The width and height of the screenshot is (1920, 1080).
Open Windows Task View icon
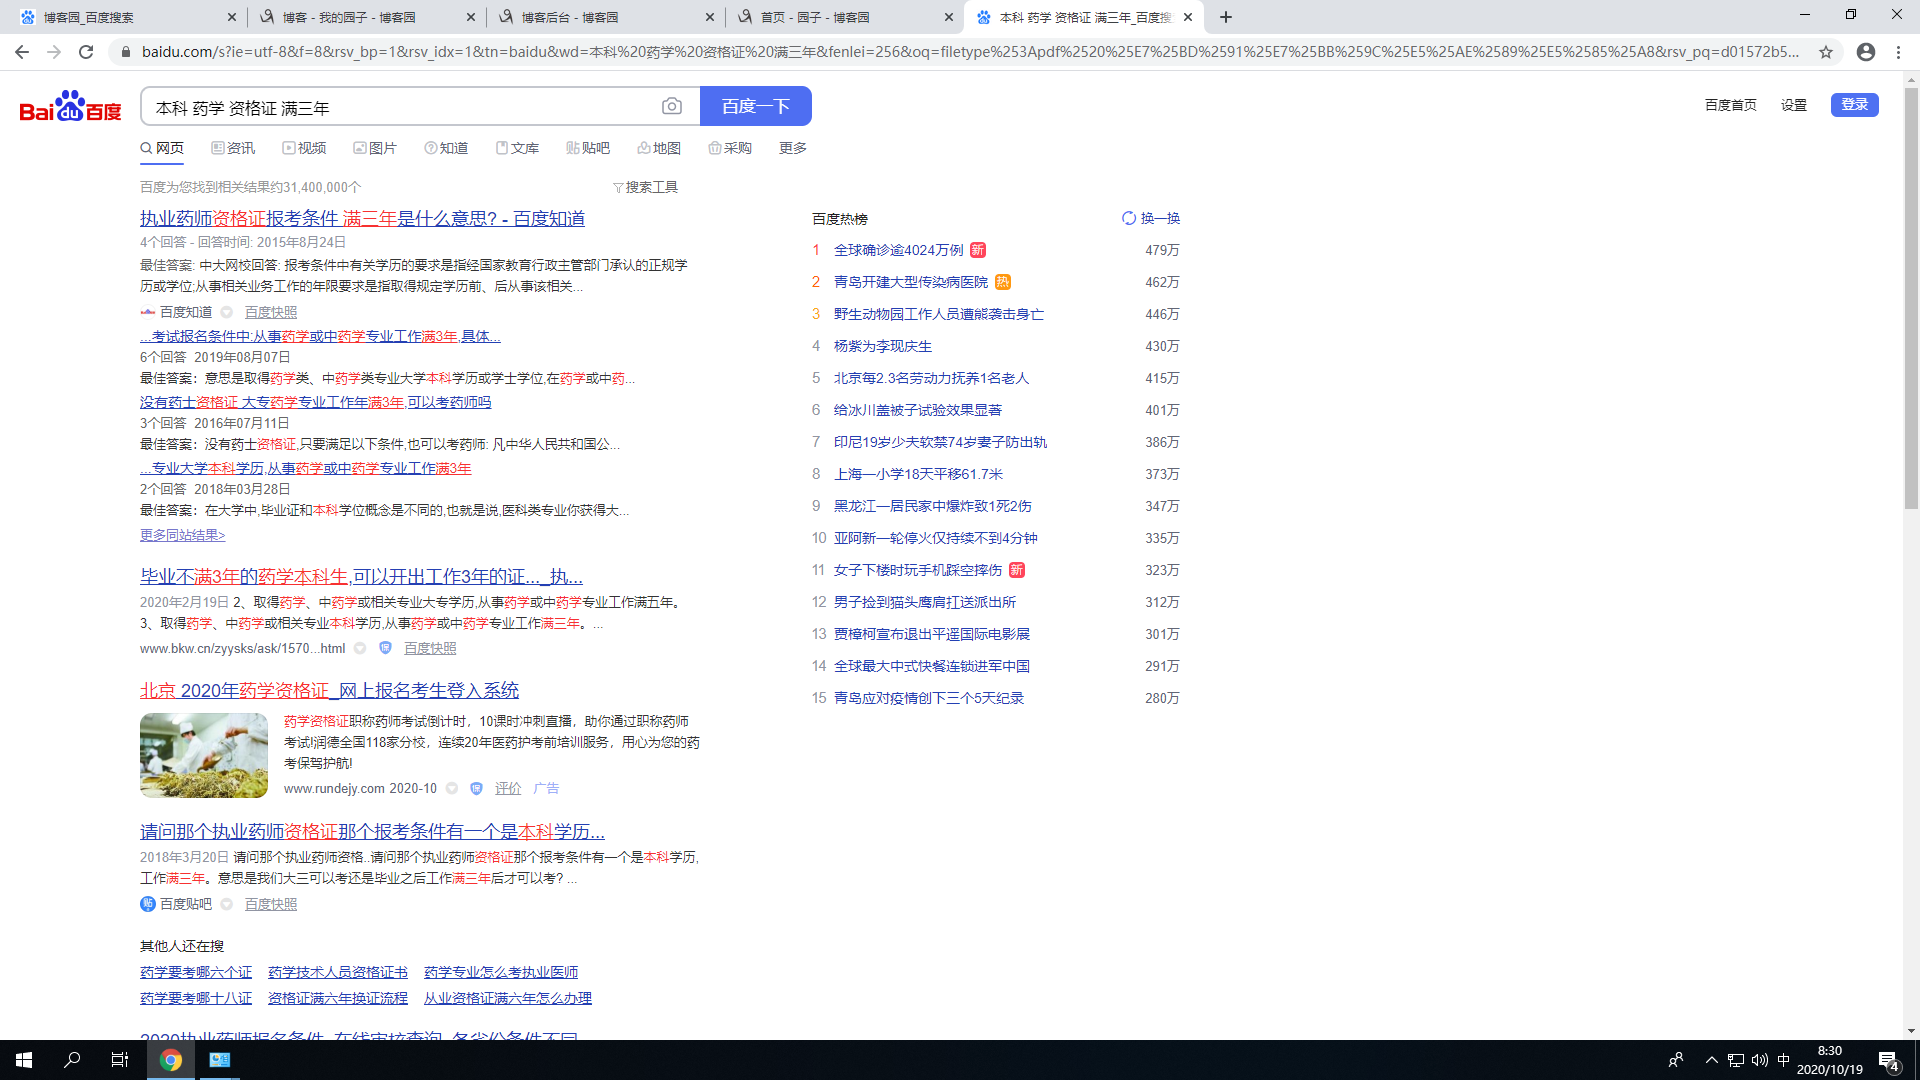119,1060
